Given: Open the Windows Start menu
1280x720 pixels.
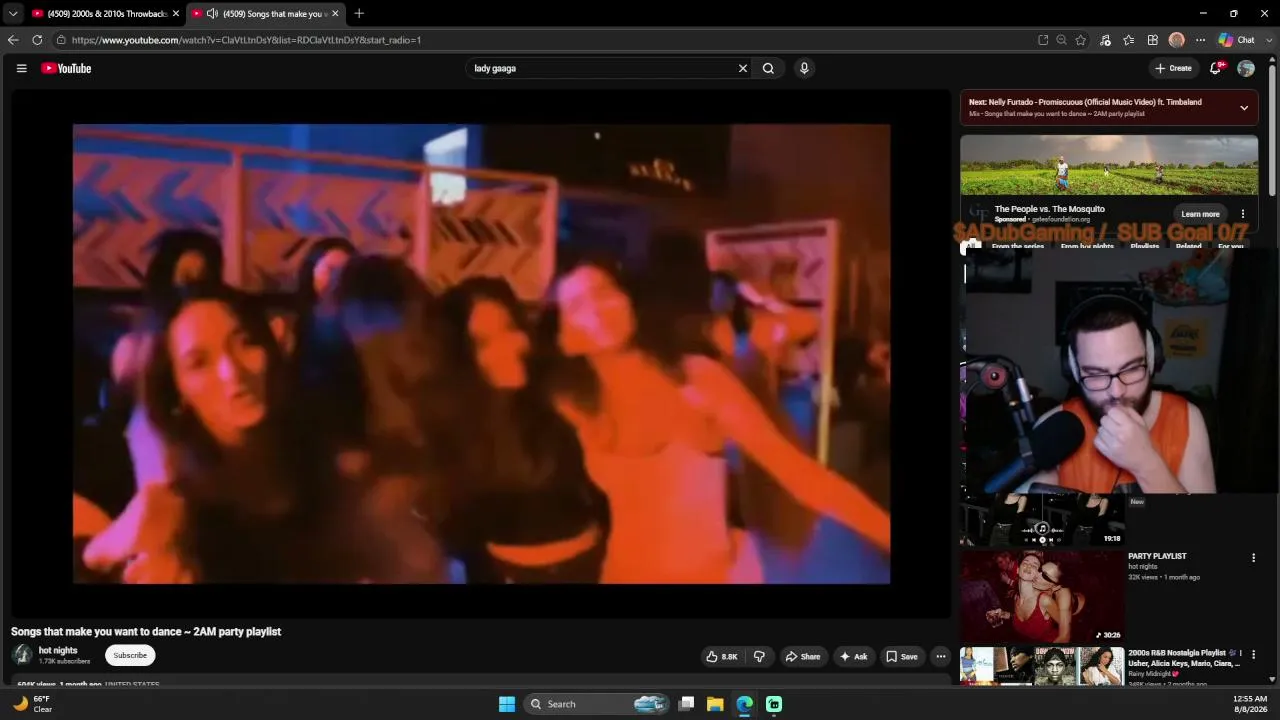Looking at the screenshot, I should click(507, 704).
